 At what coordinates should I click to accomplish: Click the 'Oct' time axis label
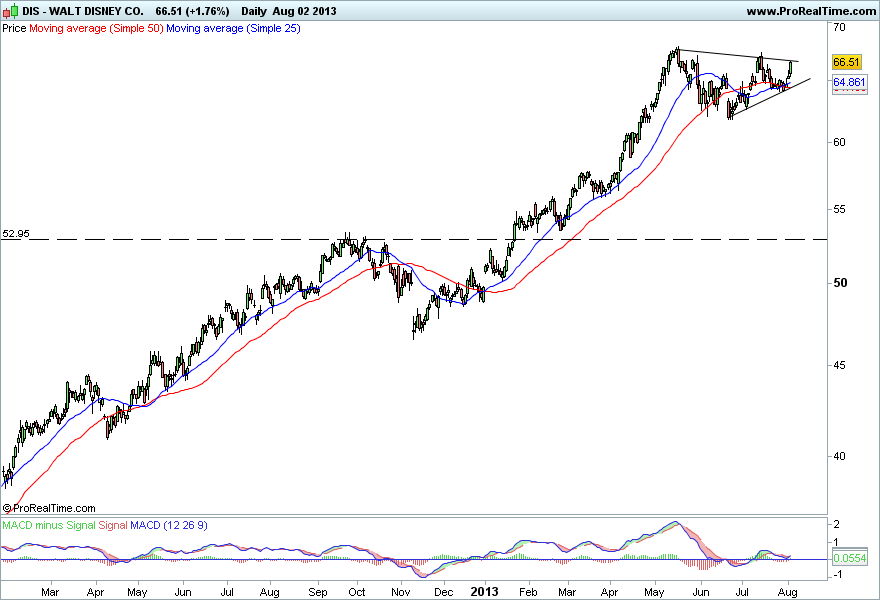click(x=357, y=592)
